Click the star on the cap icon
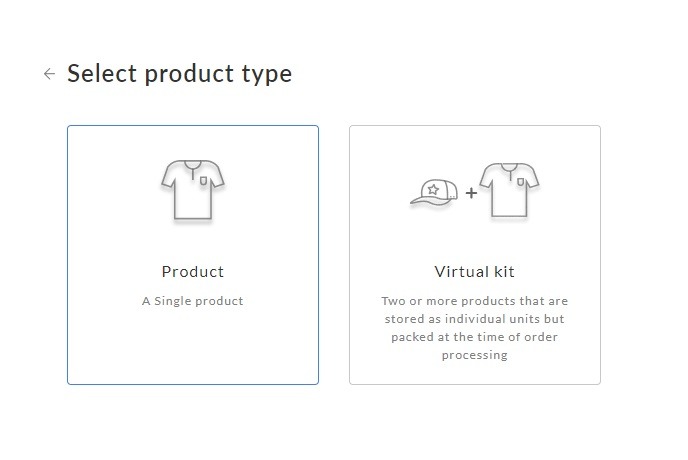This screenshot has height=460, width=688. pyautogui.click(x=433, y=189)
